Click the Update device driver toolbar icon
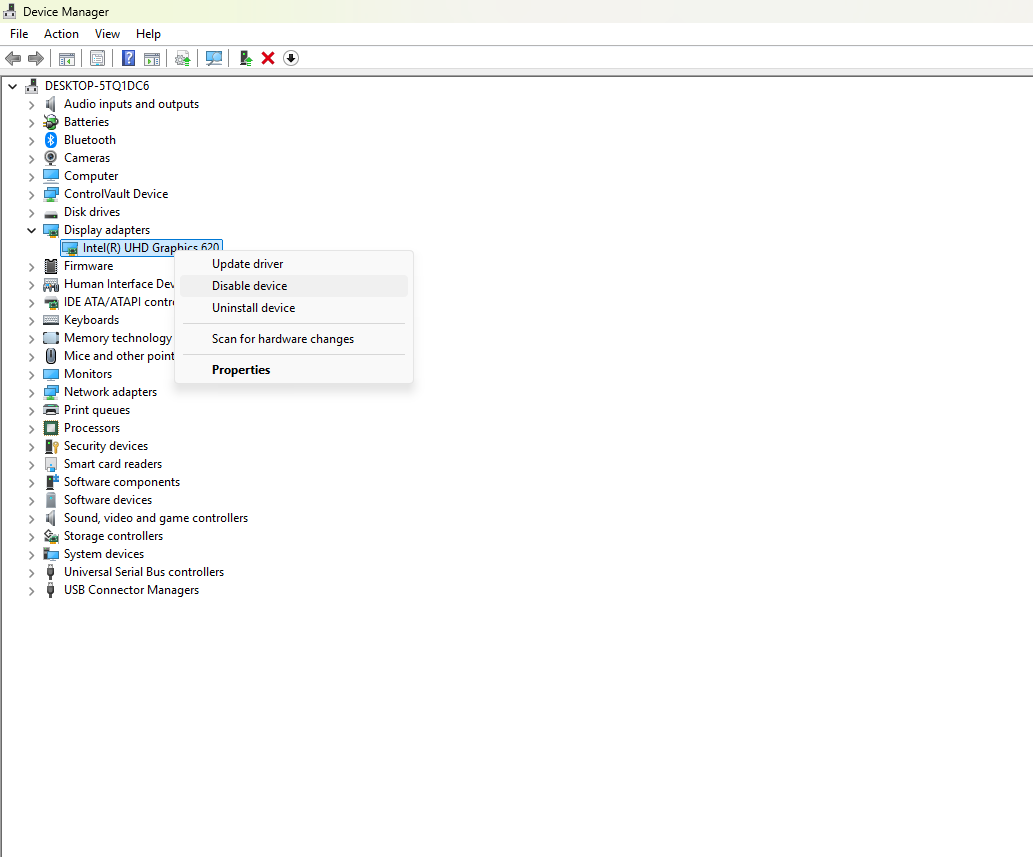 coord(246,59)
